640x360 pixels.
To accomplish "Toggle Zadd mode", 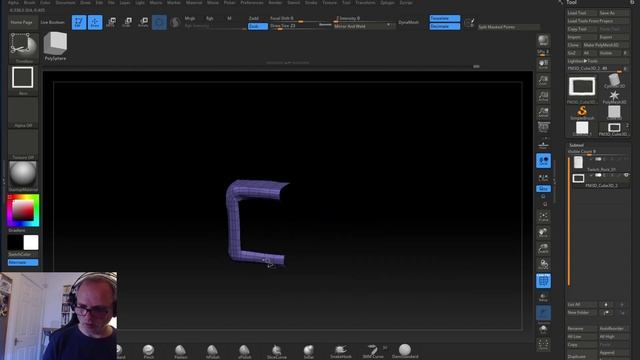I will point(254,18).
